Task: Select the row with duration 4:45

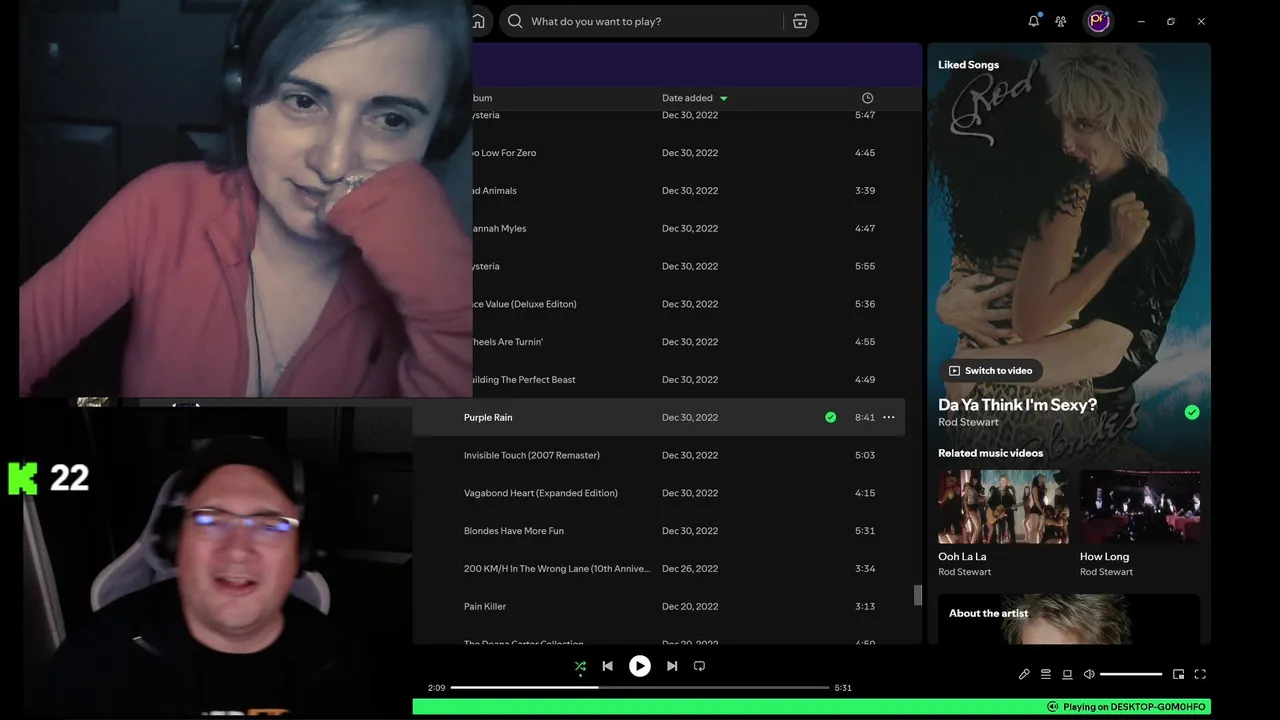Action: pyautogui.click(x=690, y=153)
